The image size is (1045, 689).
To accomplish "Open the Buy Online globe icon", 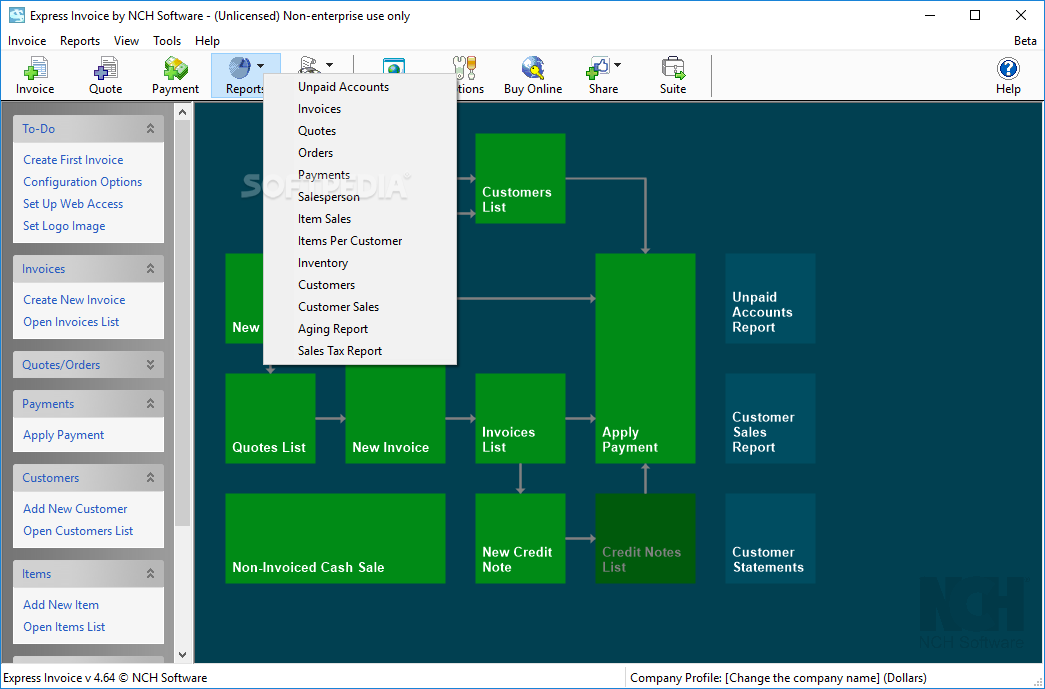I will click(532, 69).
